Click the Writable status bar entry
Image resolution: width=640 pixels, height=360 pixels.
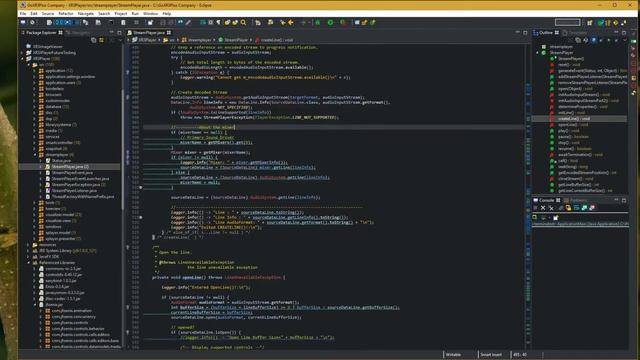[x=453, y=354]
